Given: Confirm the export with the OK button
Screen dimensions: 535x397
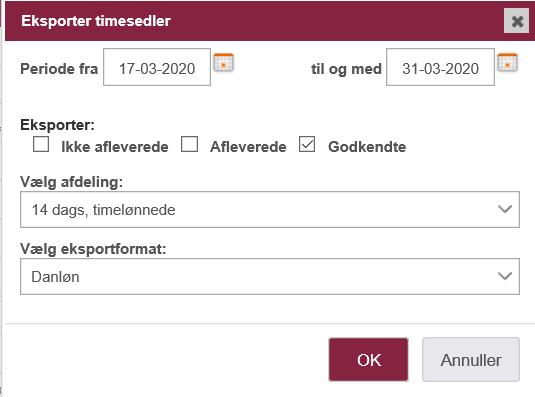Looking at the screenshot, I should point(368,359).
